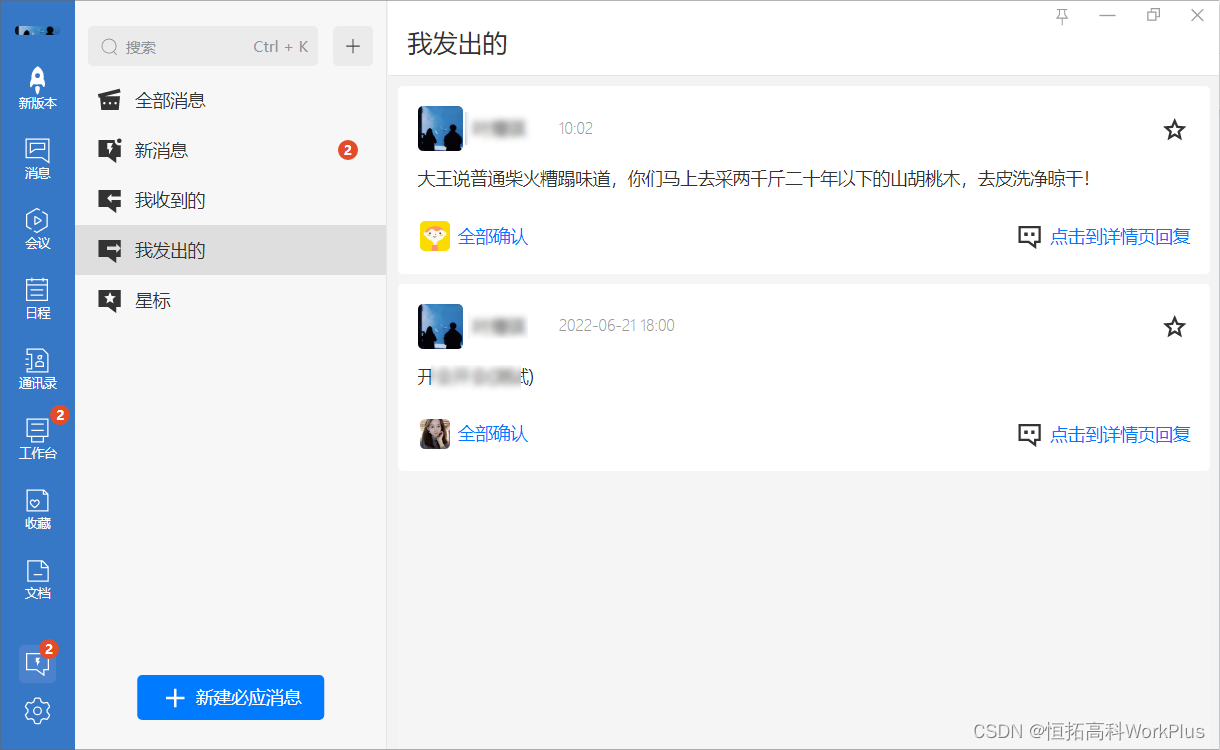Click the reply bubble icon on first message
The image size is (1220, 750).
point(1028,236)
